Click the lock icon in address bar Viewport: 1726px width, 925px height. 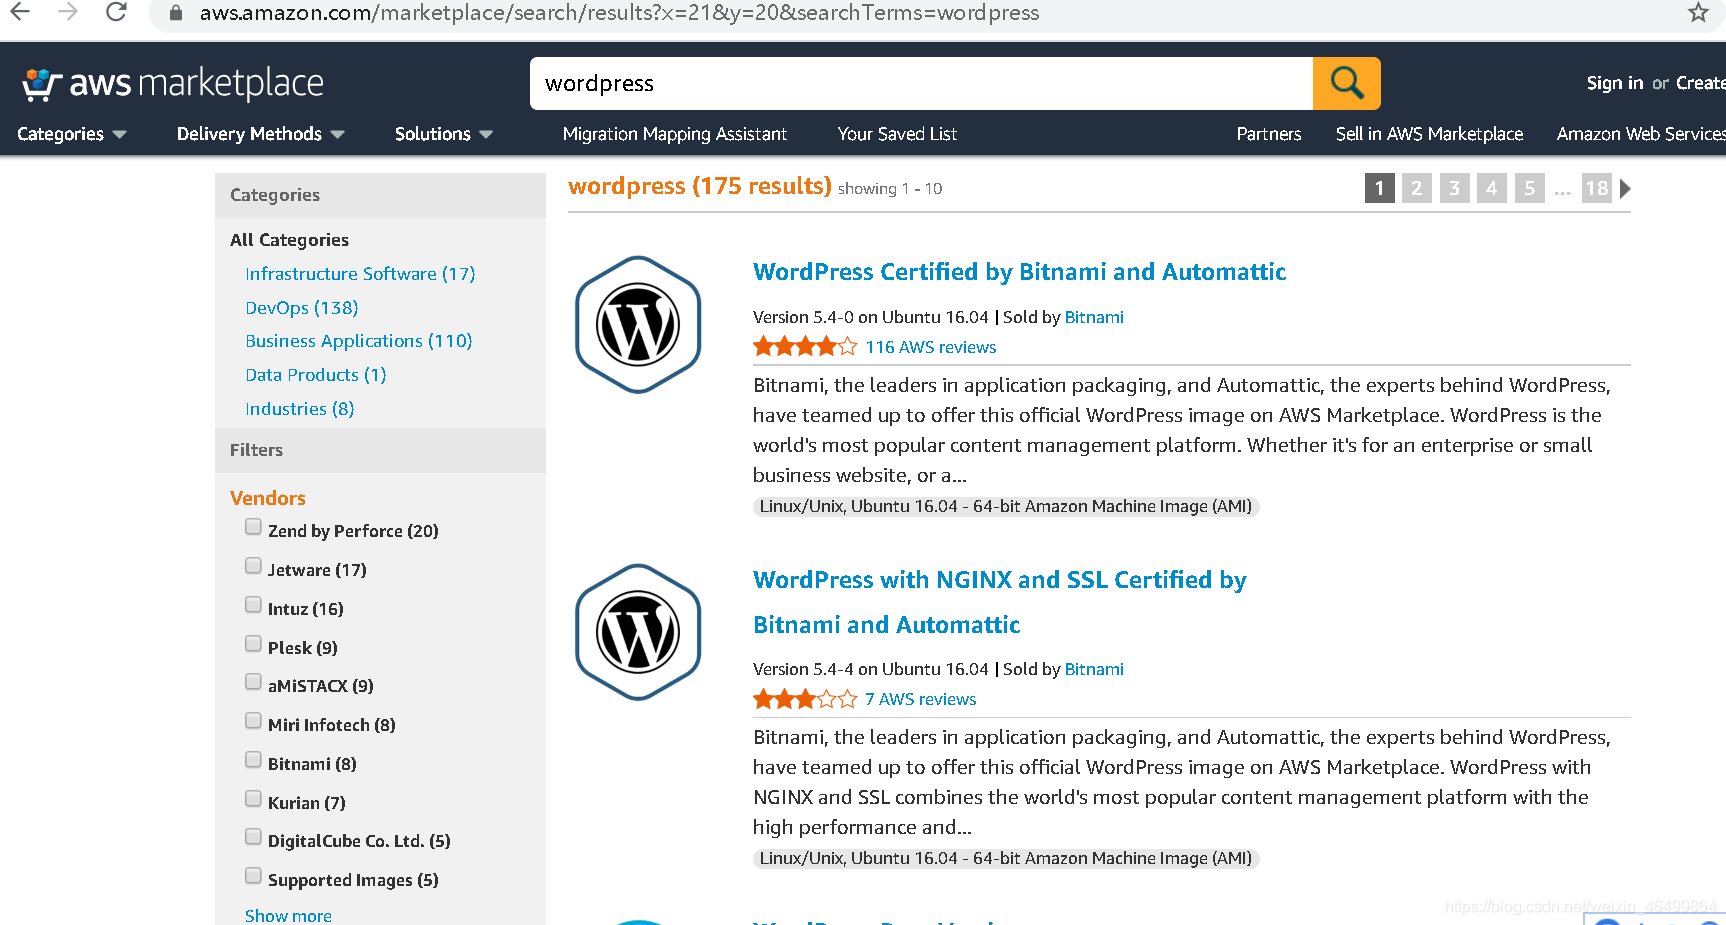tap(176, 13)
